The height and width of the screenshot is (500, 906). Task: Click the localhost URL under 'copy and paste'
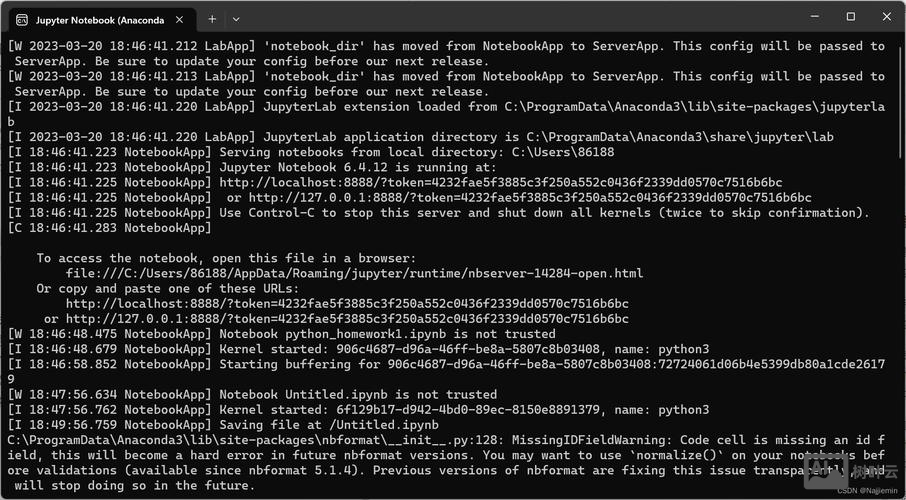[x=347, y=303]
